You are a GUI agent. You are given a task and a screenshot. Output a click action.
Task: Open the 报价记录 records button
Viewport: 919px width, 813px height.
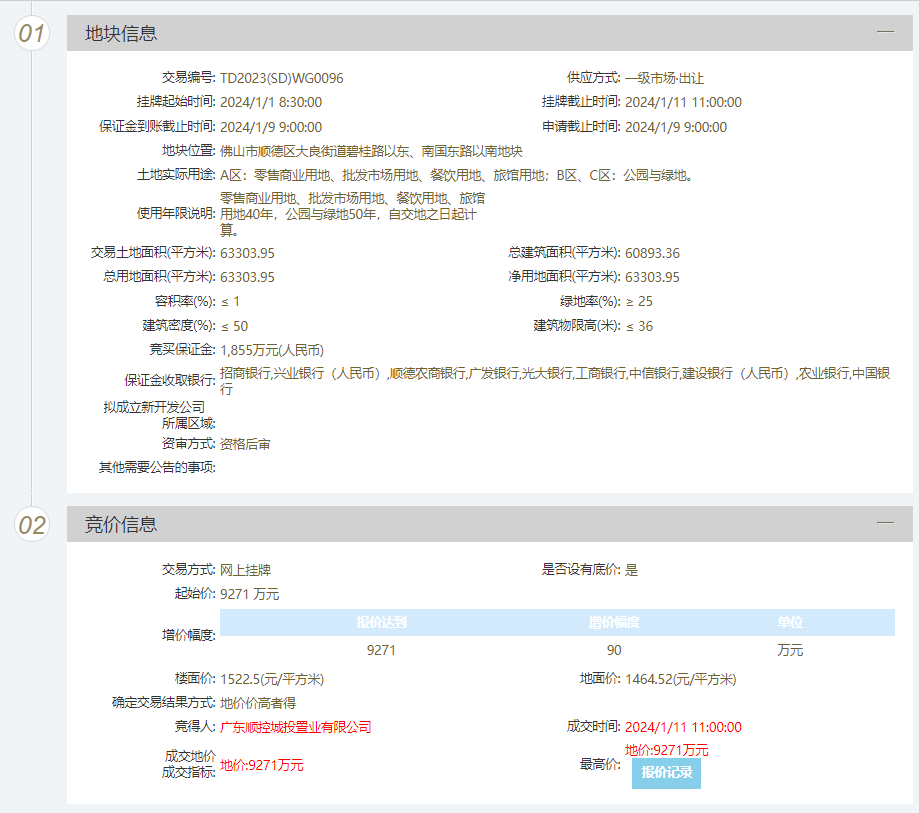(665, 774)
